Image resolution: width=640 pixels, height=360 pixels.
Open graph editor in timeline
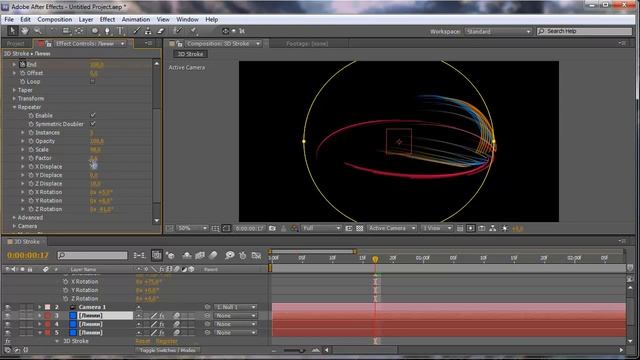pos(256,256)
